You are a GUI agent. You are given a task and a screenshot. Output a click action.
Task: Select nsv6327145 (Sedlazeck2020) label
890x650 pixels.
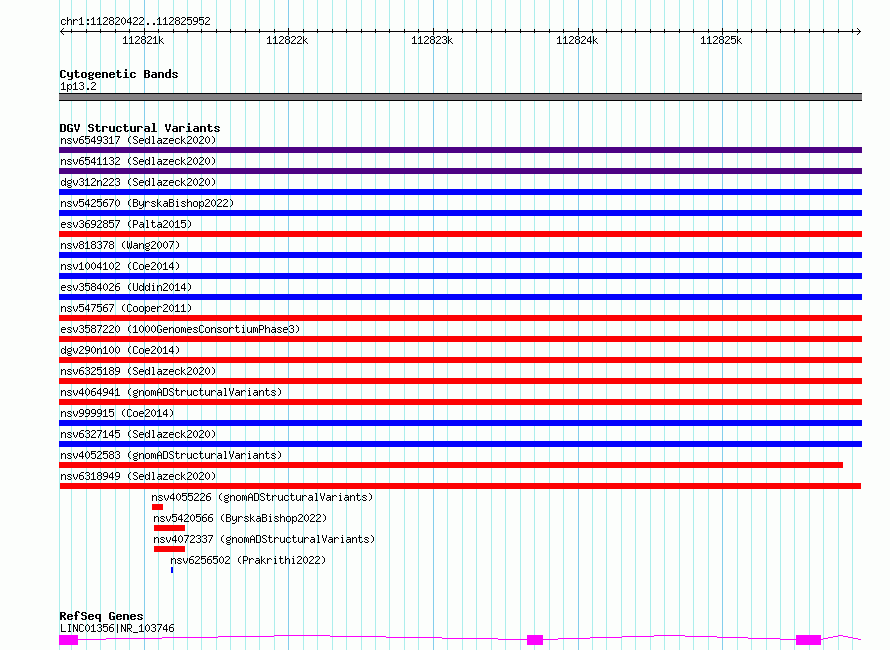138,434
